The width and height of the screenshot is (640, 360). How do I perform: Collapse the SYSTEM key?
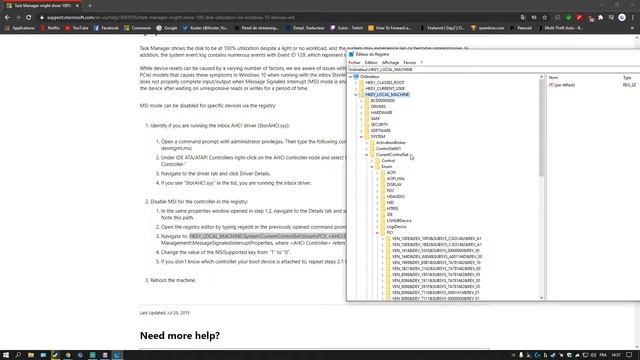[361, 137]
